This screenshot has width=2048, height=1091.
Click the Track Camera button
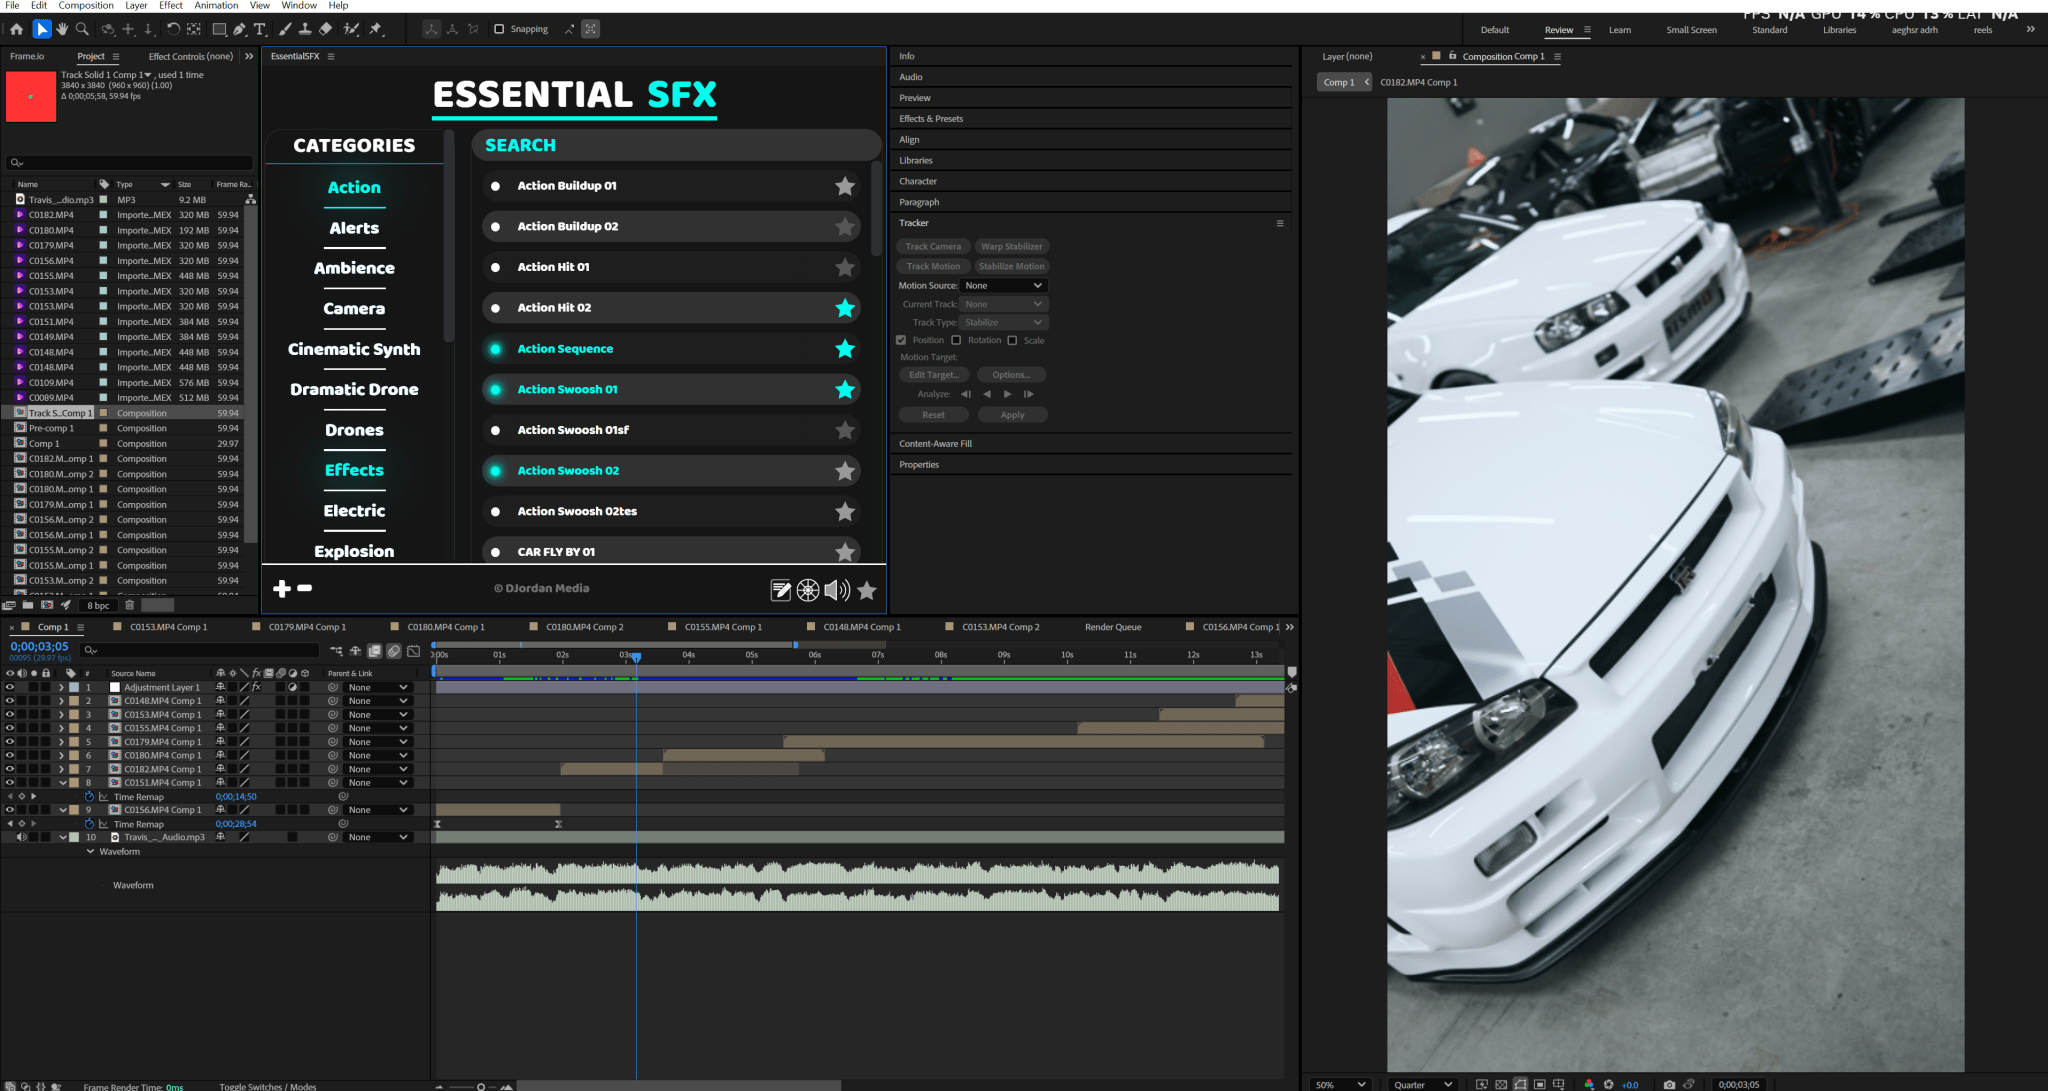[x=932, y=246]
